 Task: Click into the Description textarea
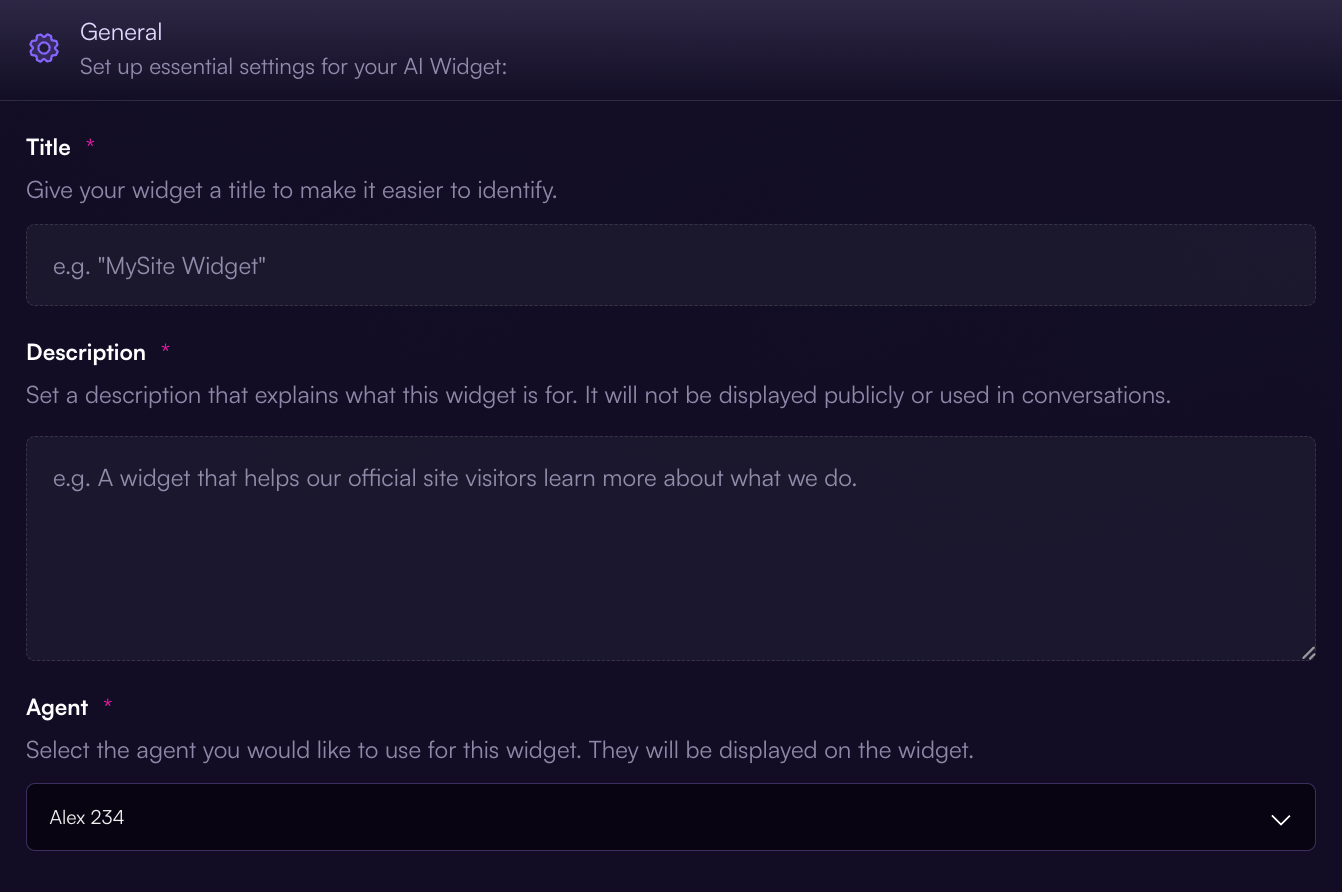coord(670,548)
